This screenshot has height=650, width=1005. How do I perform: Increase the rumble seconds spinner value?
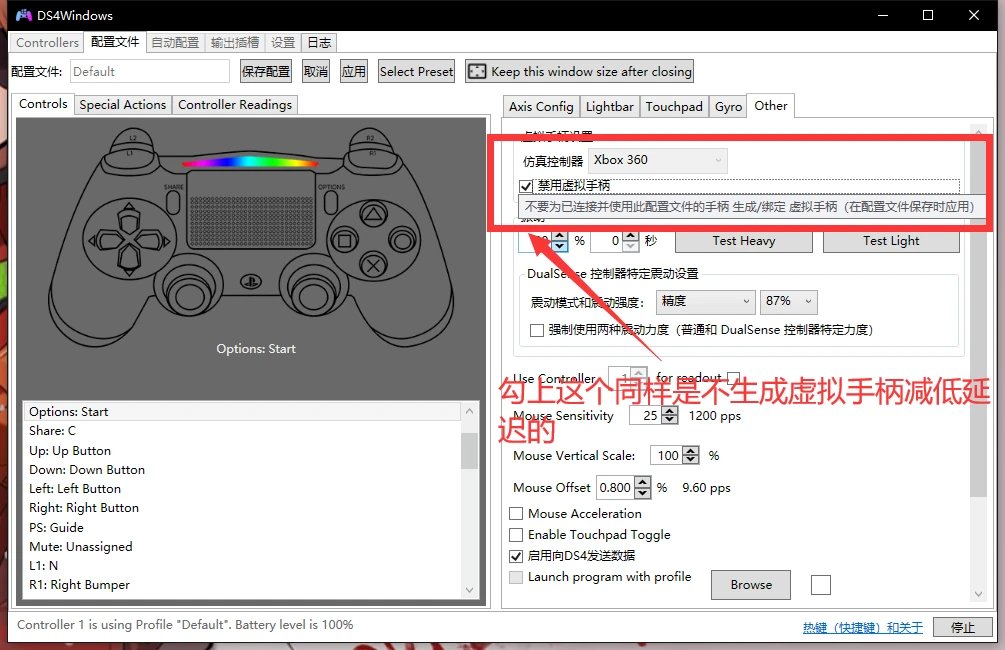(x=631, y=235)
